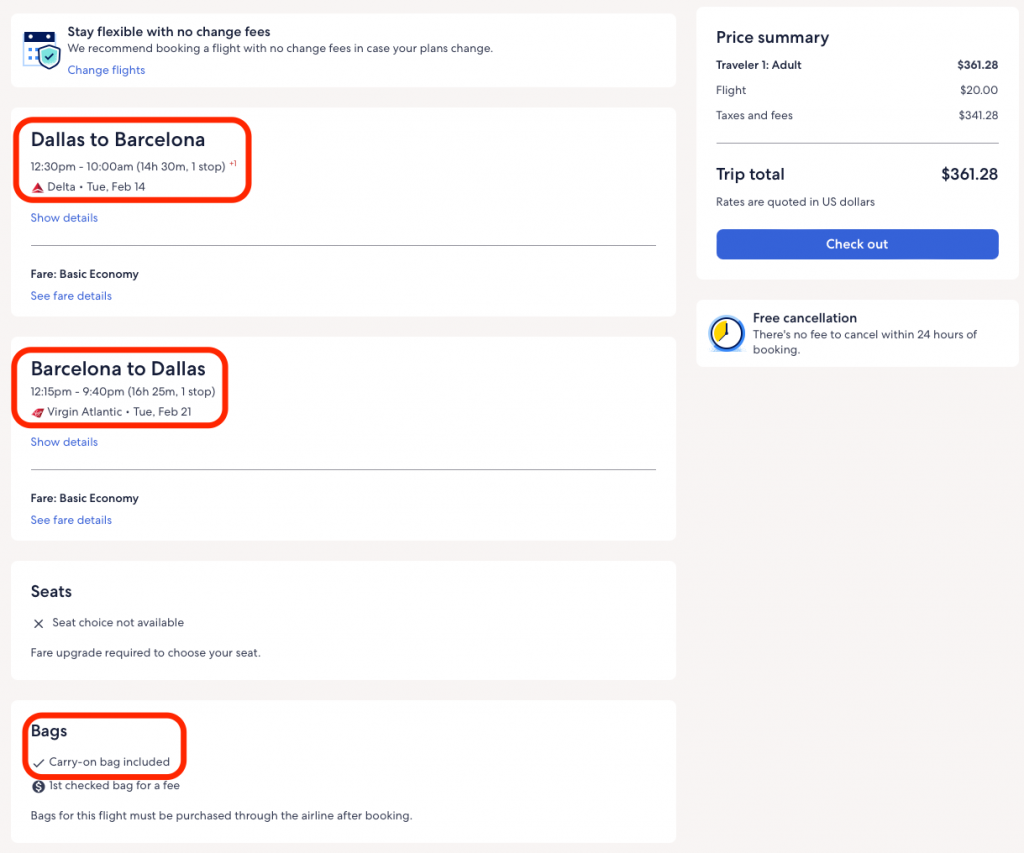Viewport: 1024px width, 853px height.
Task: Click the X icon beside seat choice
Action: click(x=38, y=623)
